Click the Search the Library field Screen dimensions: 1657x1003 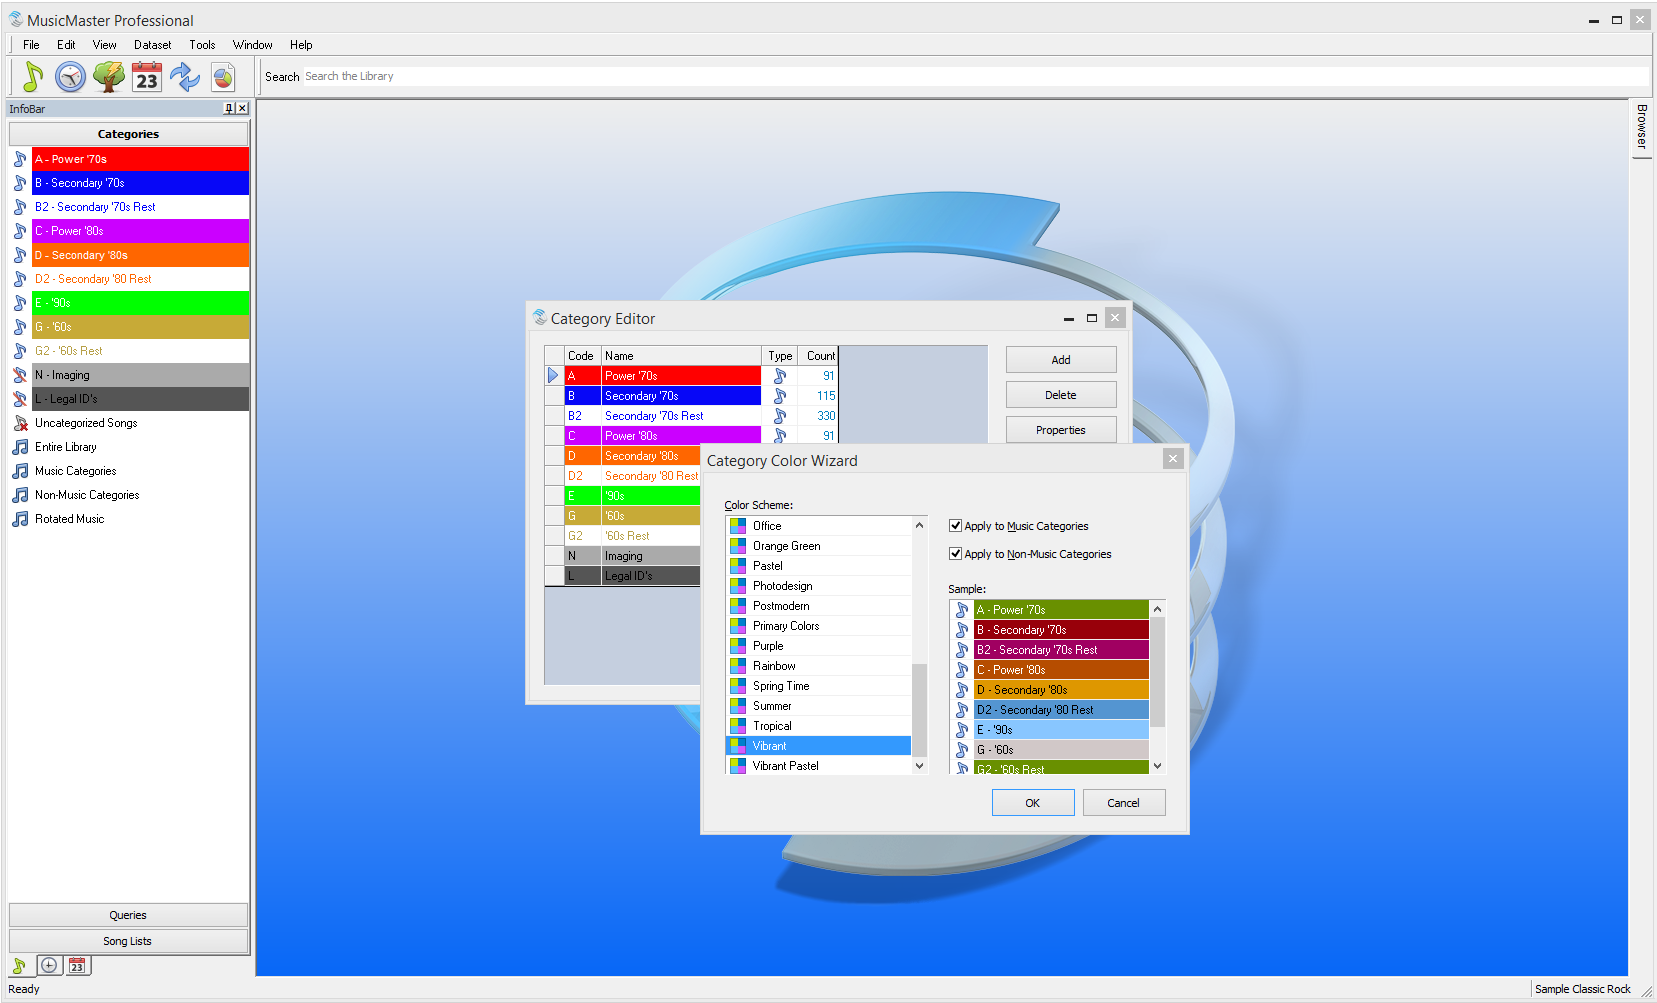[975, 76]
